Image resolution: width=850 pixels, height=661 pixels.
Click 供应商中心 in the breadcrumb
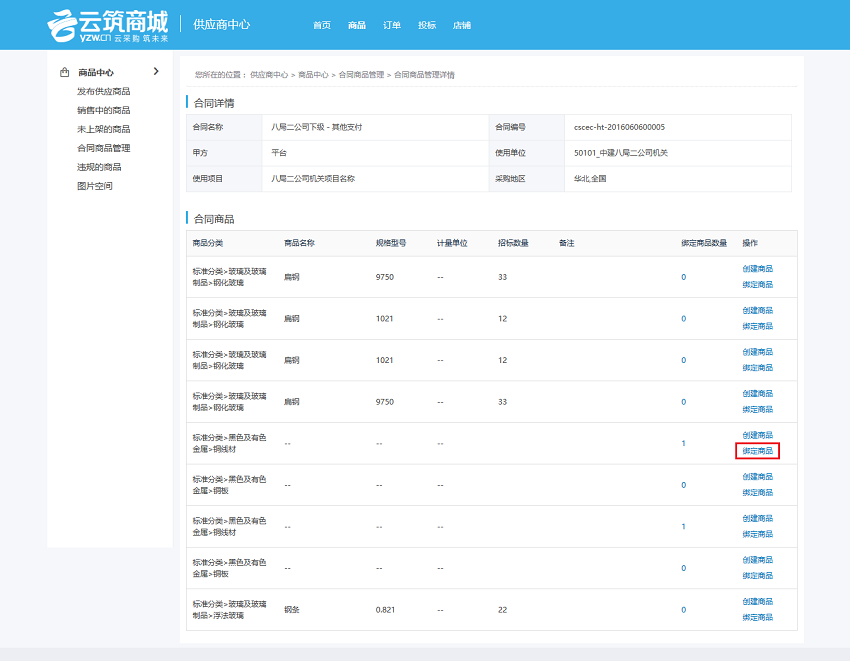(x=269, y=75)
